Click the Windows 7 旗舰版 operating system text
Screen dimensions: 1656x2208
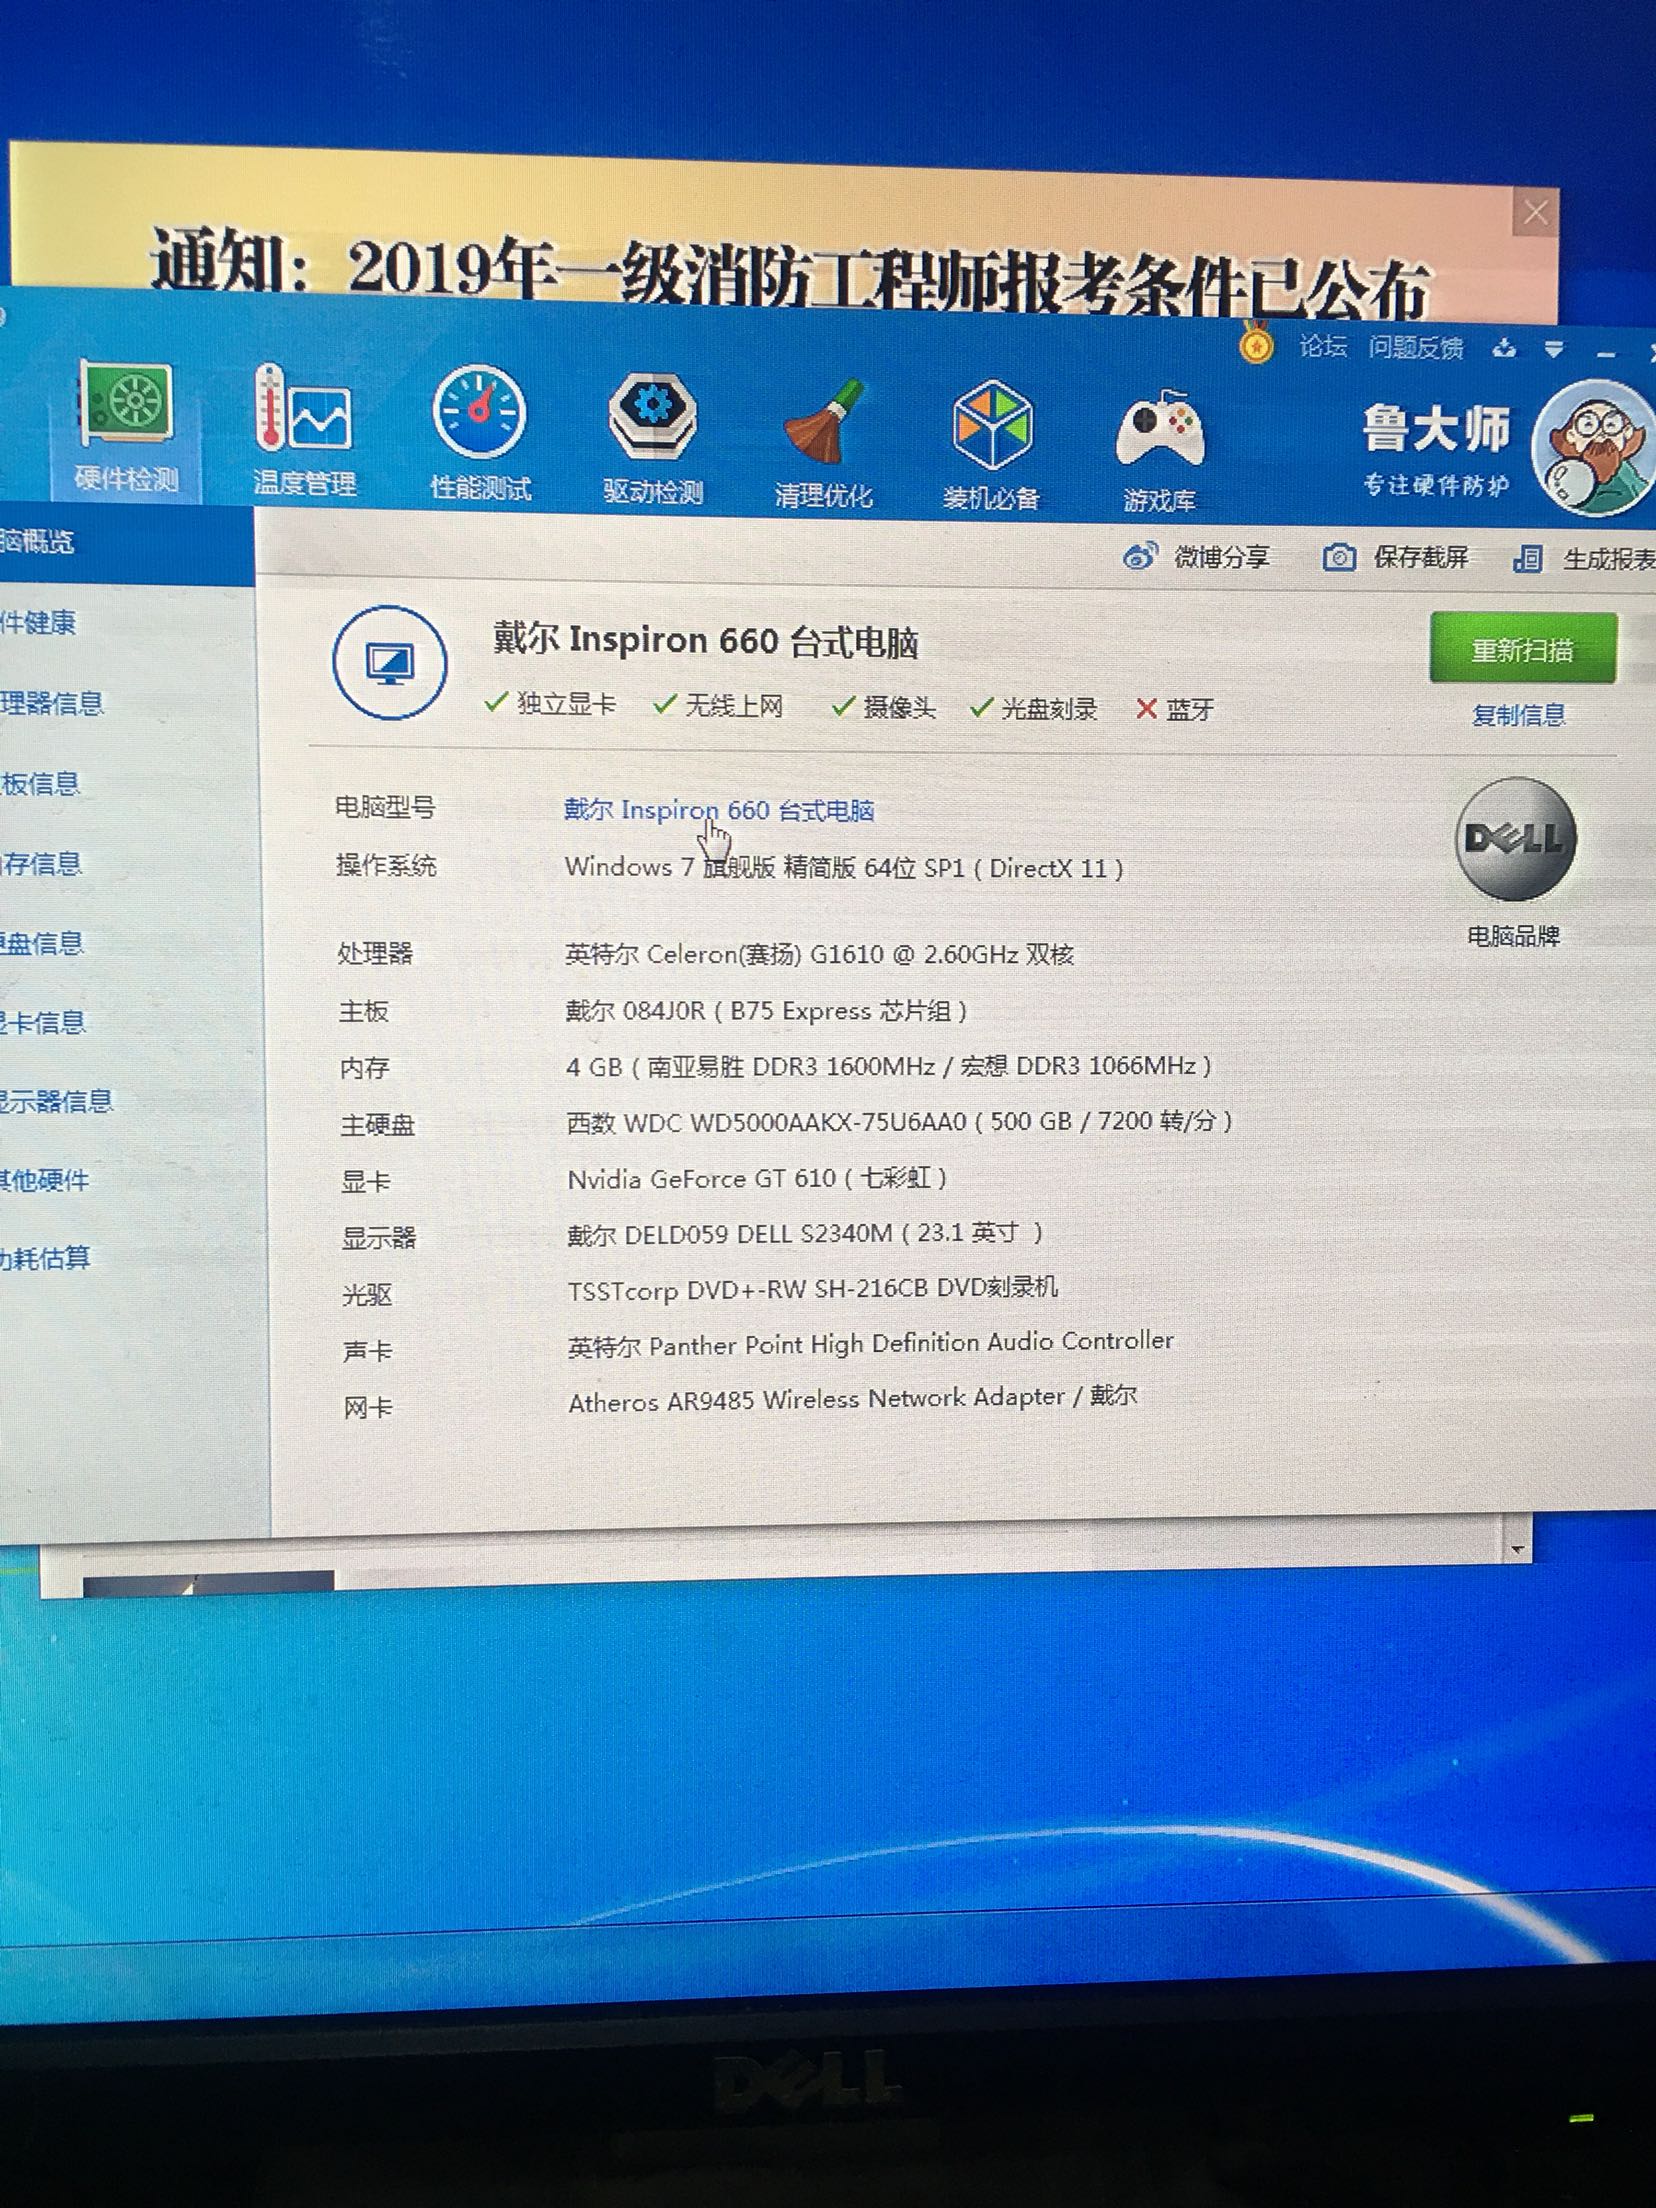pyautogui.click(x=844, y=867)
